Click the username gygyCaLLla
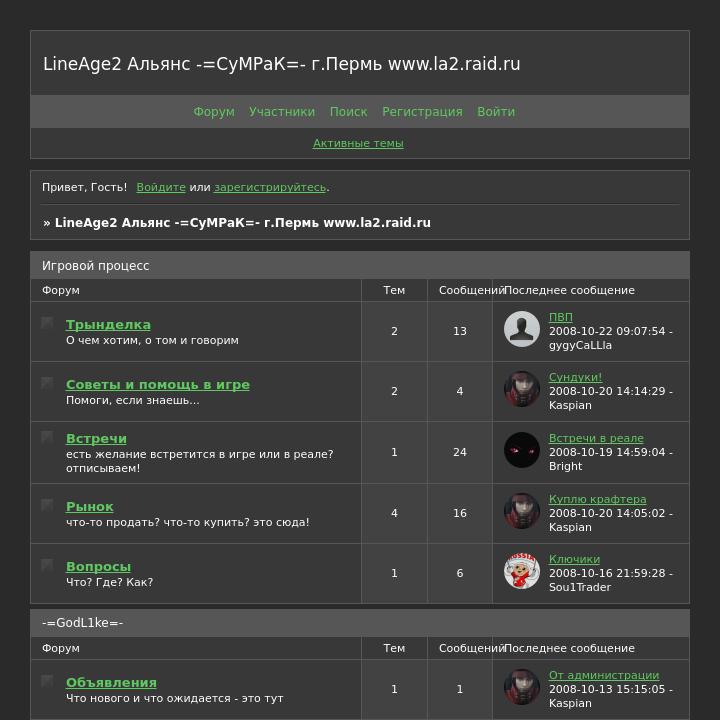This screenshot has width=720, height=720. (x=580, y=345)
